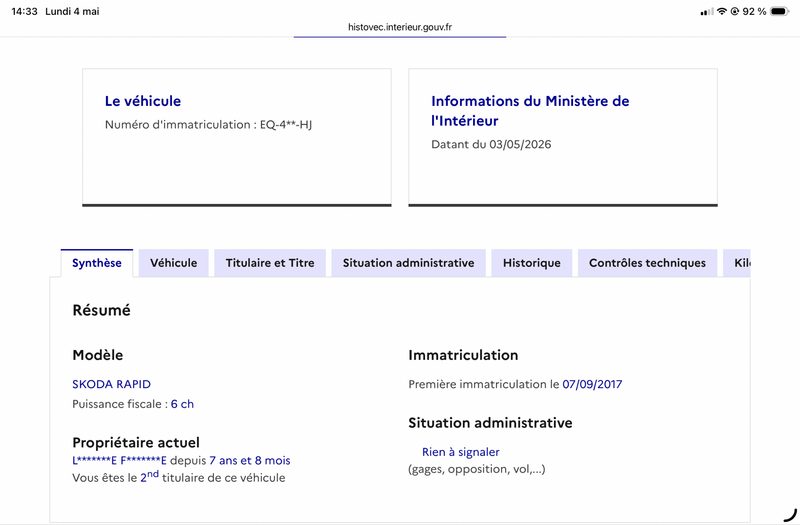
Task: Click the Rien à signaler link
Action: pos(461,452)
